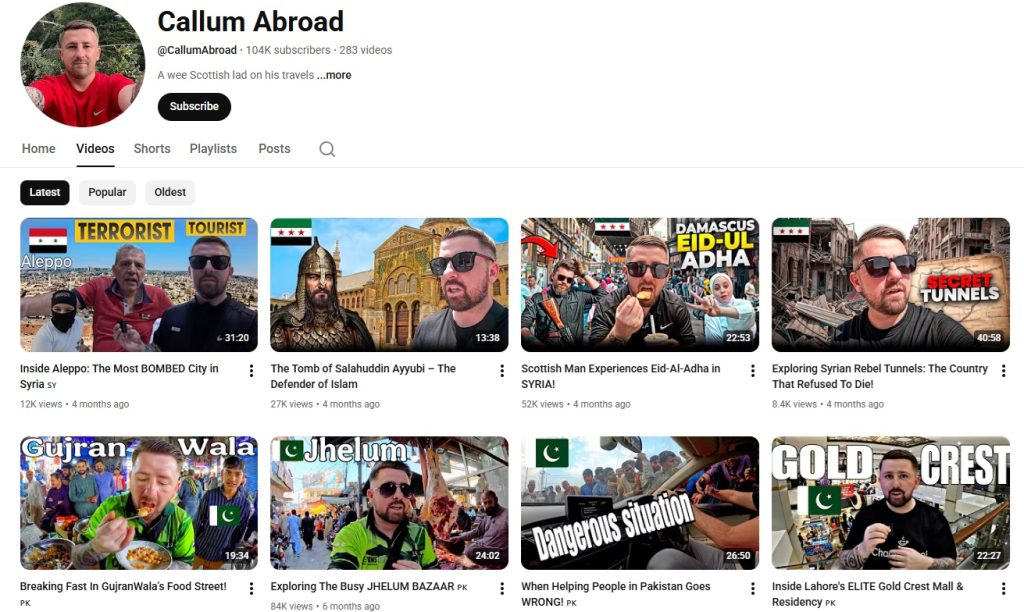Open three-dot menu for Tomb of Salahuddin video
Image resolution: width=1024 pixels, height=612 pixels.
(502, 371)
